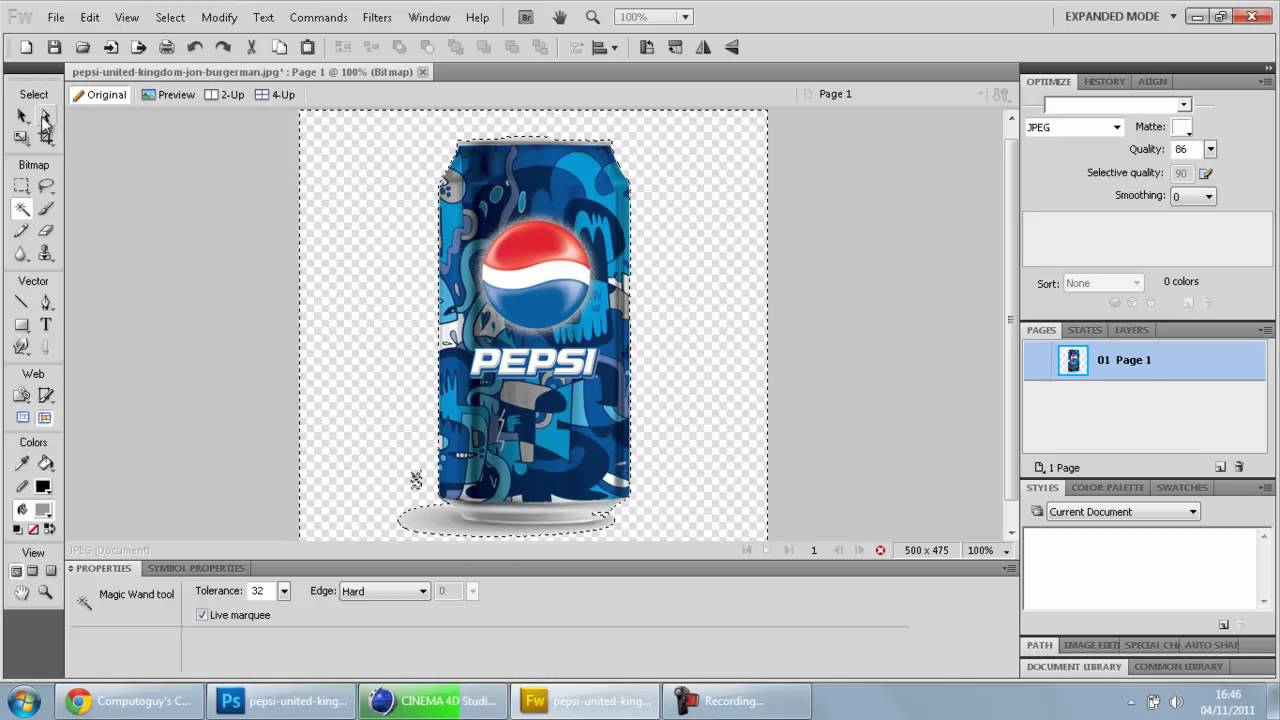Expand the JPEG export format dropdown
Screen dimensions: 1280x720
pos(1074,127)
